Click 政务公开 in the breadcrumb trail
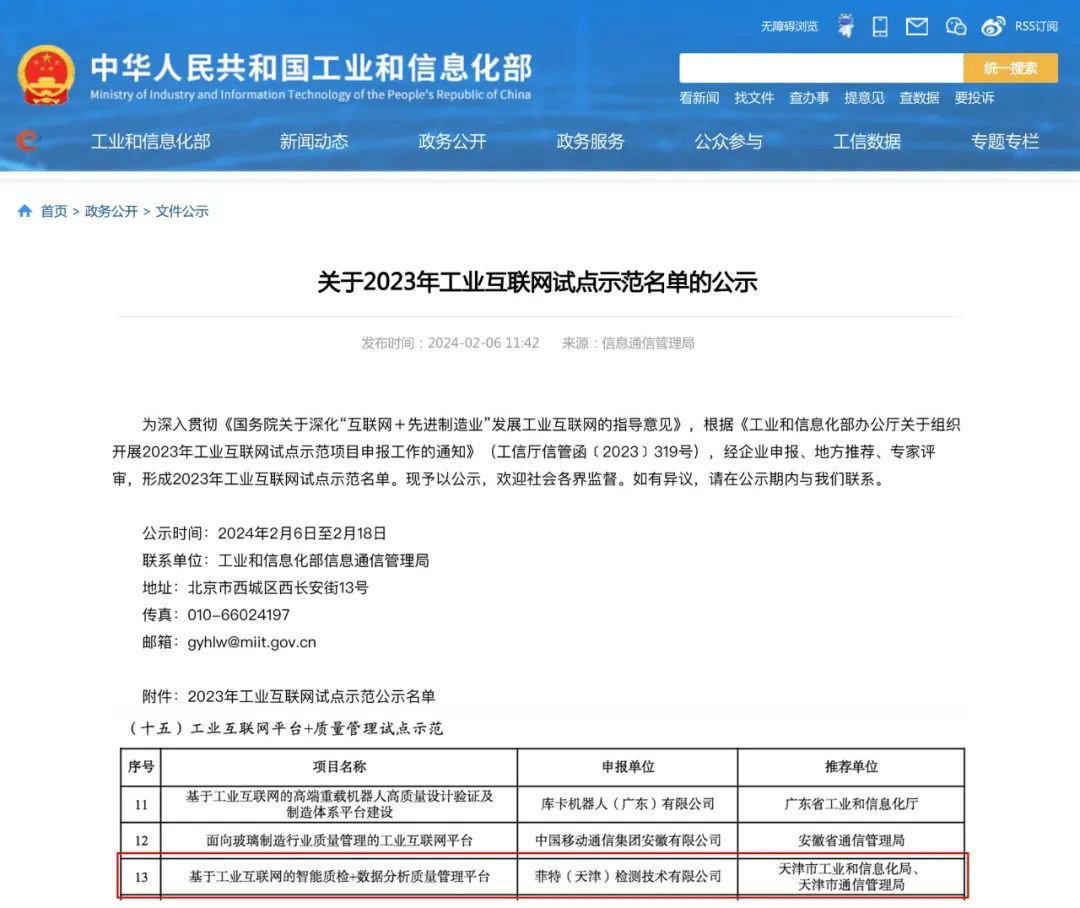Viewport: 1080px width, 908px height. coord(111,211)
